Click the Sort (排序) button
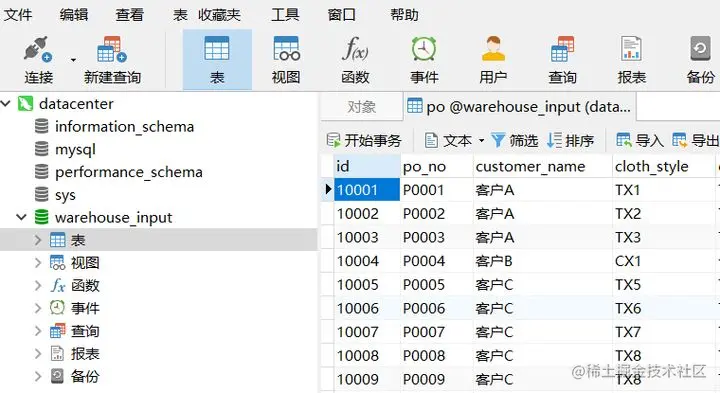 pyautogui.click(x=570, y=140)
